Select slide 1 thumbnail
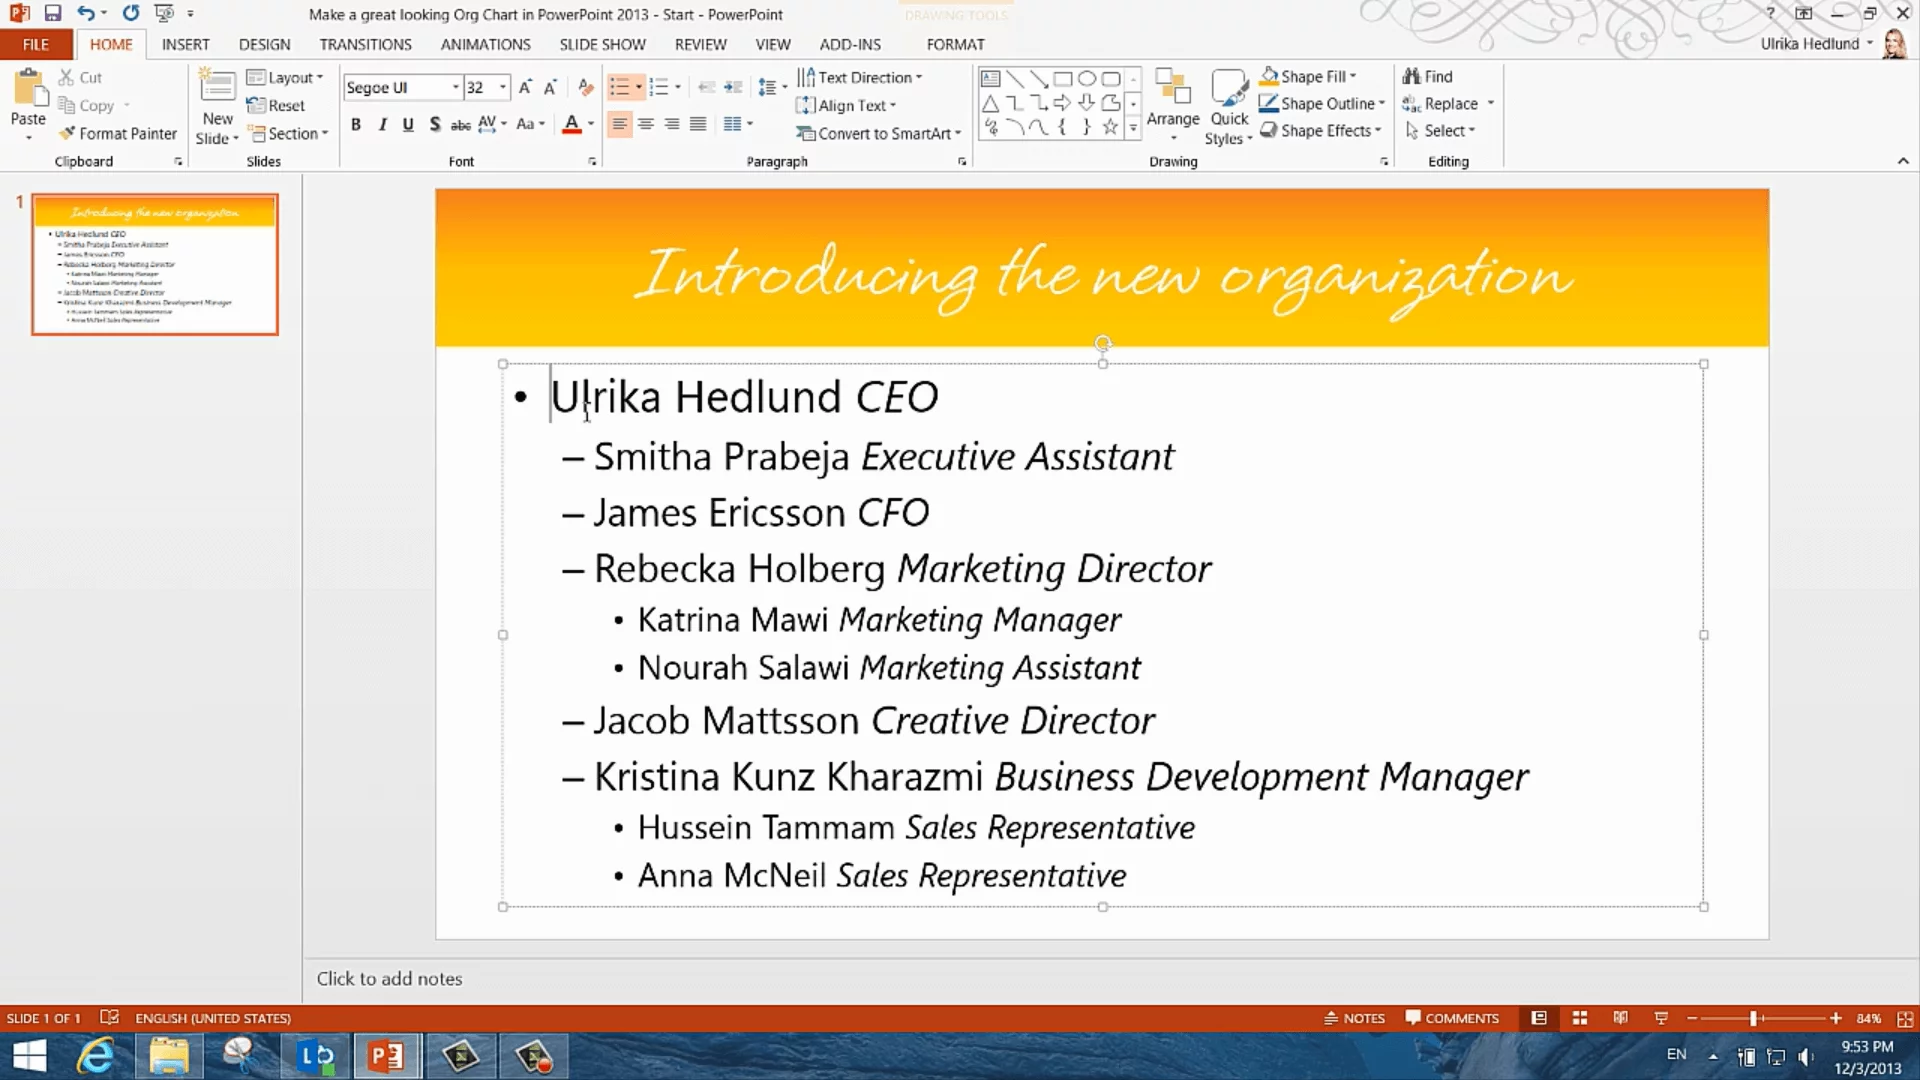Viewport: 1920px width, 1080px height. coord(155,264)
